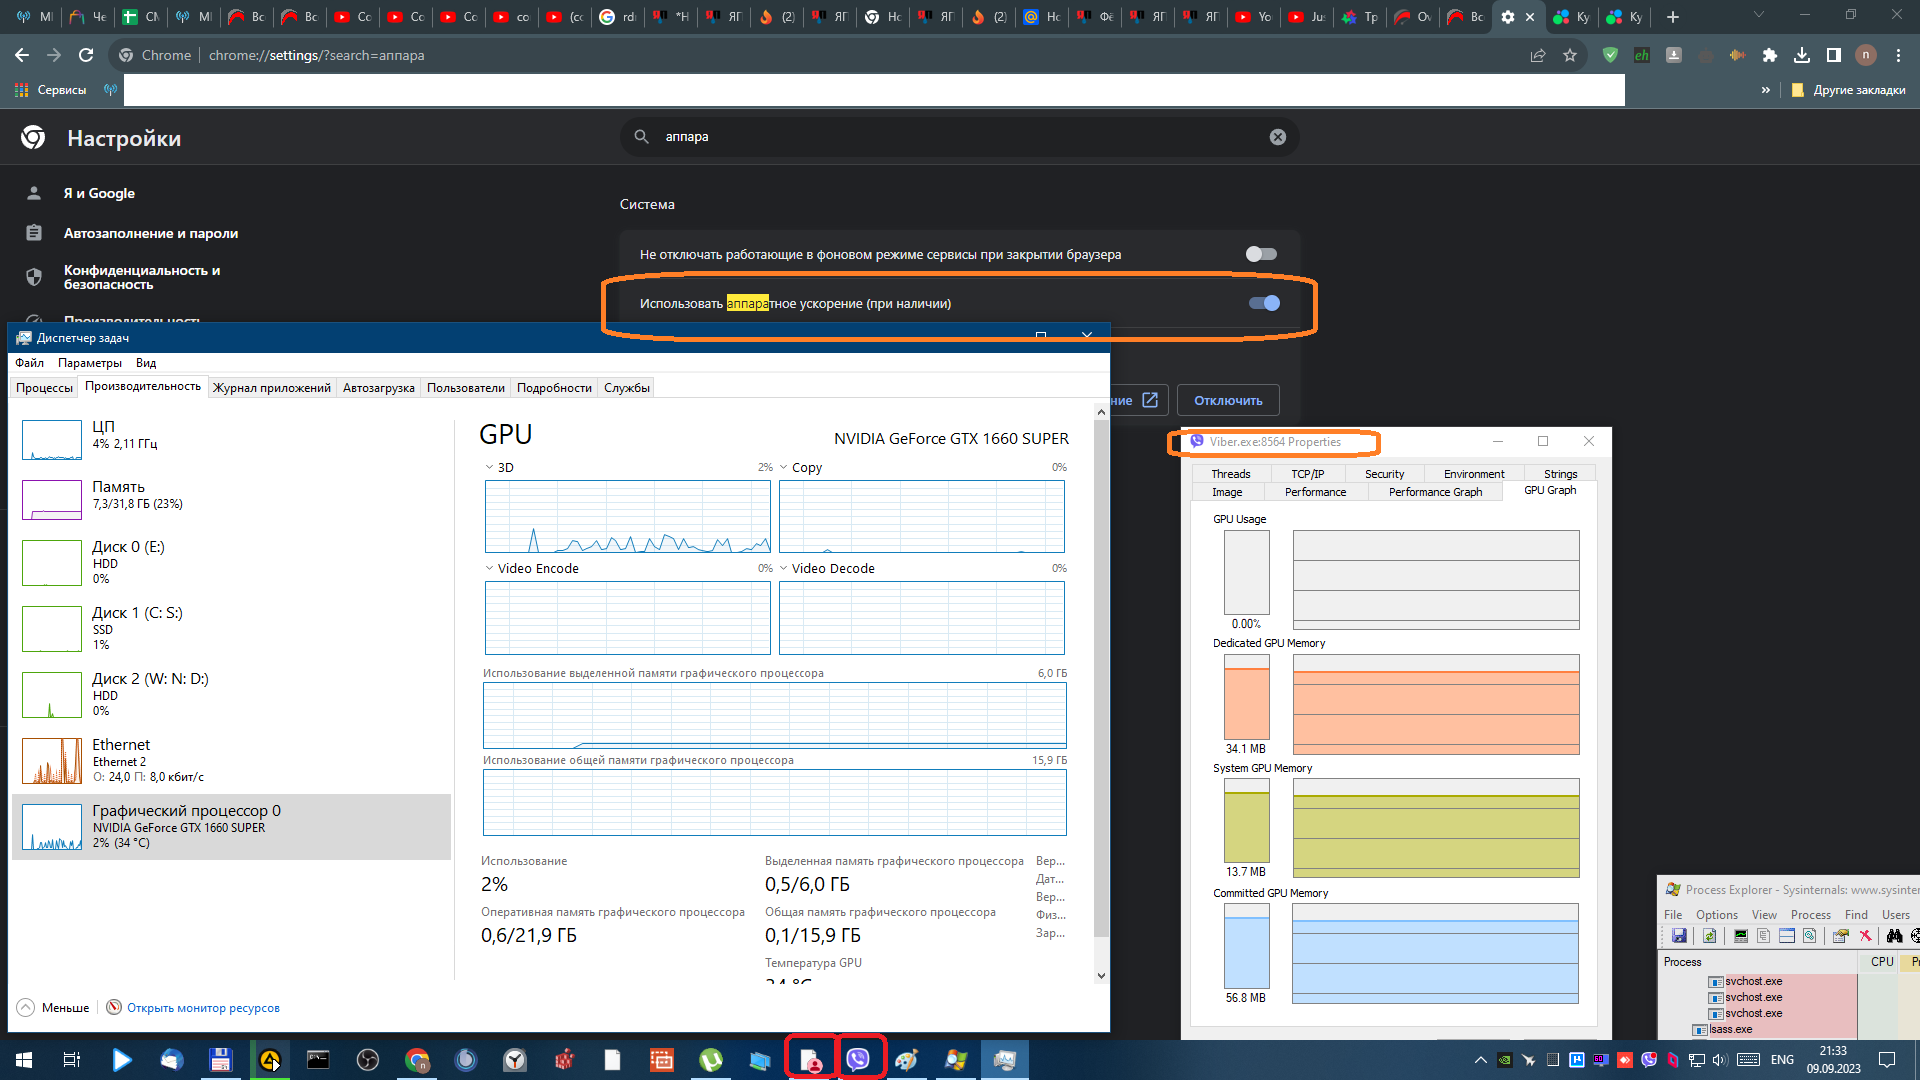The height and width of the screenshot is (1080, 1920).
Task: Clear the settings search field X
Action: pyautogui.click(x=1277, y=137)
